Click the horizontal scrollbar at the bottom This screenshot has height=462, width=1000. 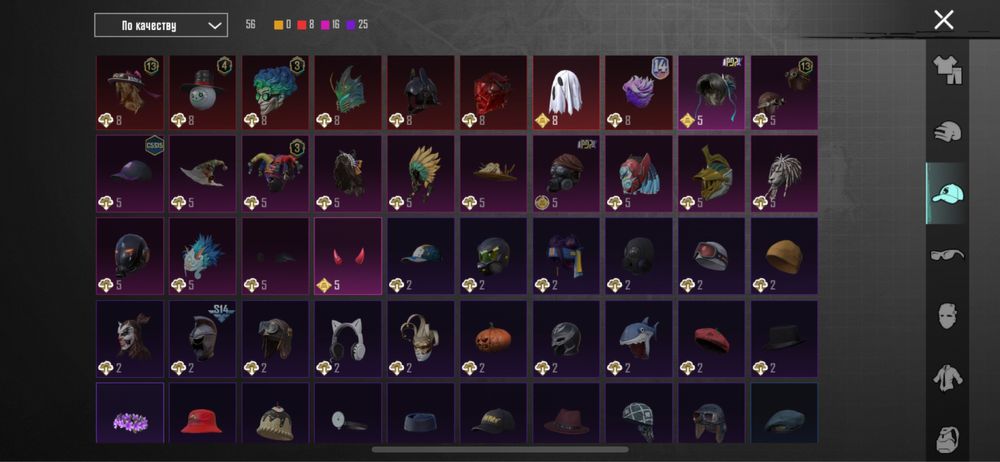(500, 449)
